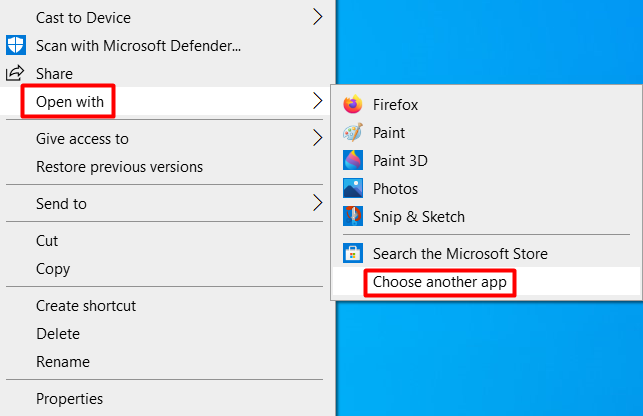
Task: Click the Microsoft Store bag icon
Action: [x=352, y=253]
